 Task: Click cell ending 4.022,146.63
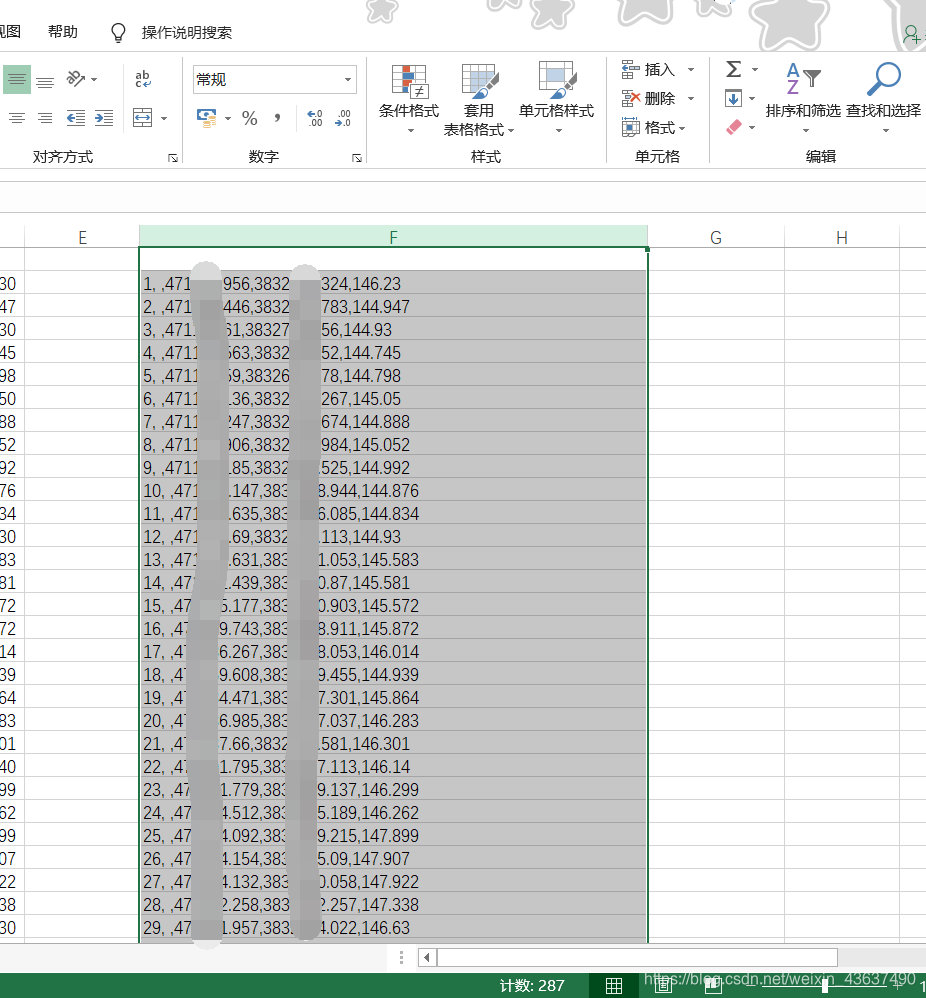coord(393,927)
